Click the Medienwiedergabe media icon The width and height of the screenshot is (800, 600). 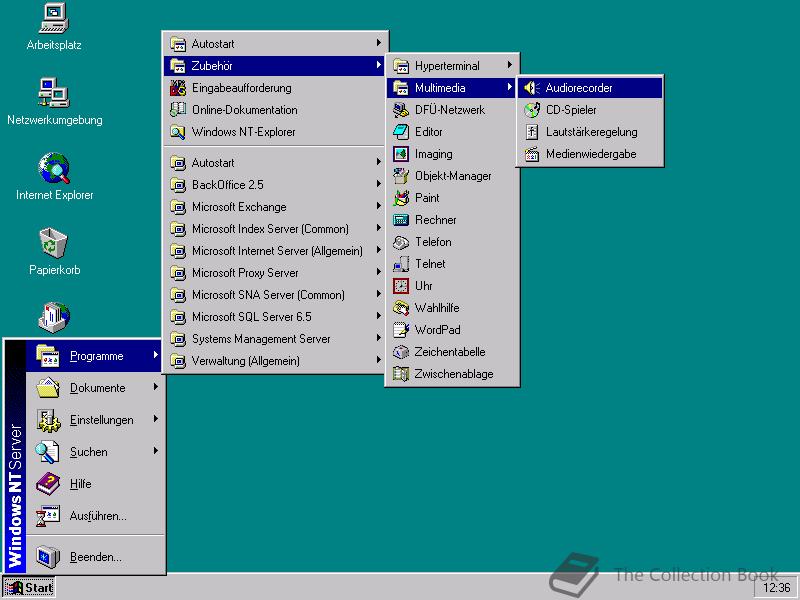click(x=532, y=154)
